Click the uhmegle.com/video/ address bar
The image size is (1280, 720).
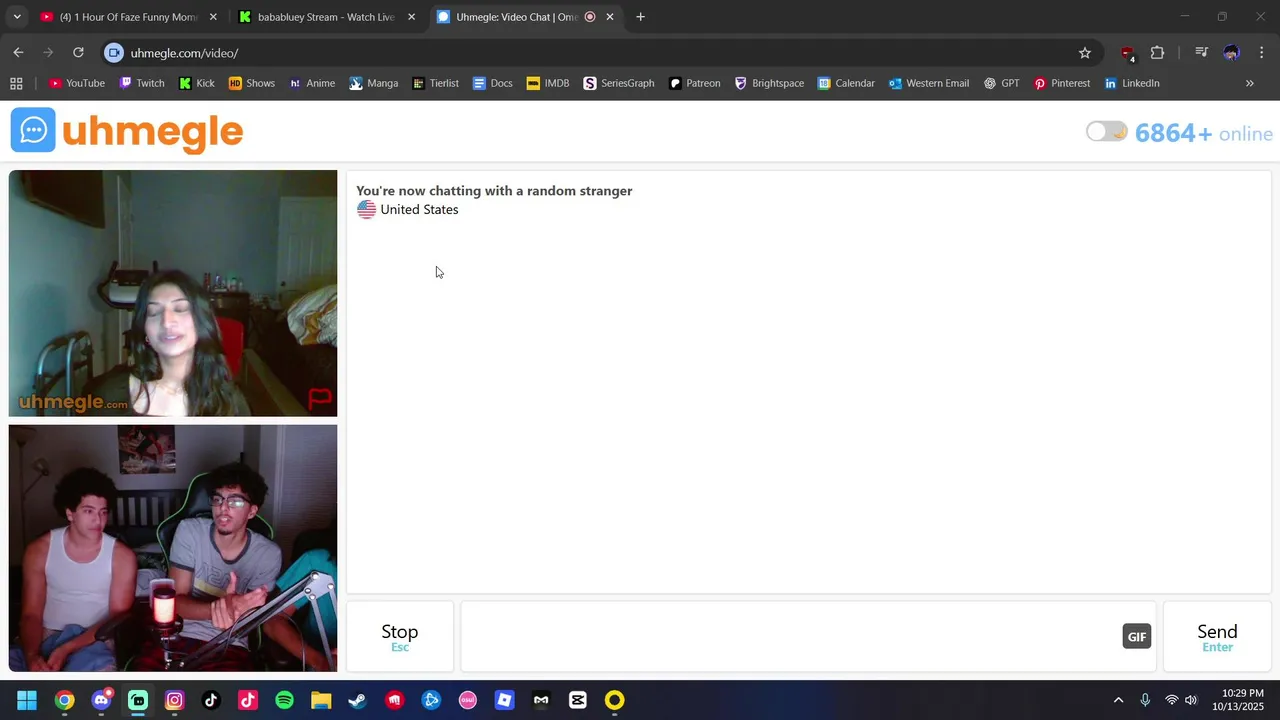[600, 53]
